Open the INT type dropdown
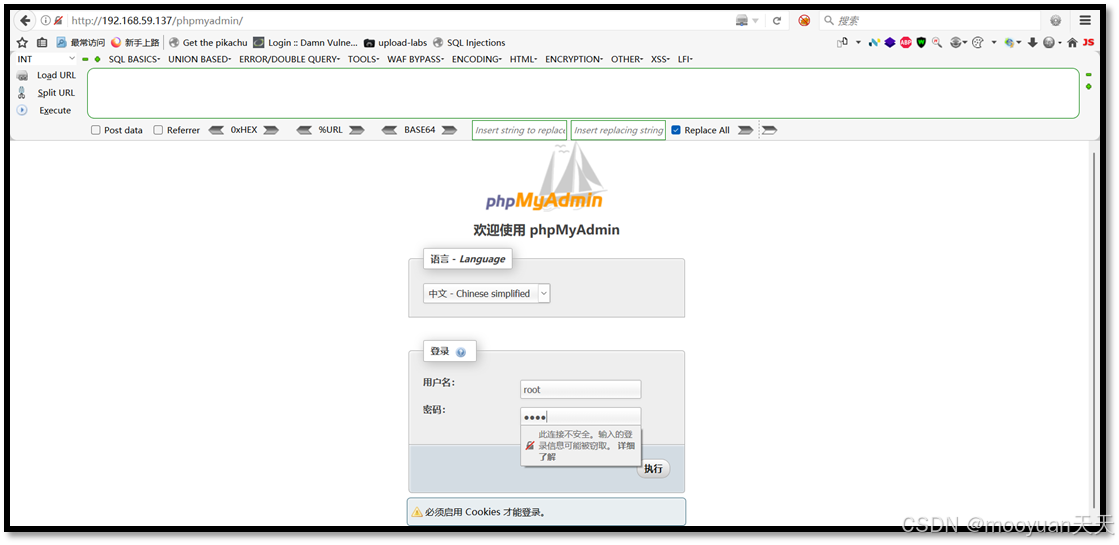Viewport: 1119px width, 545px height. point(46,59)
